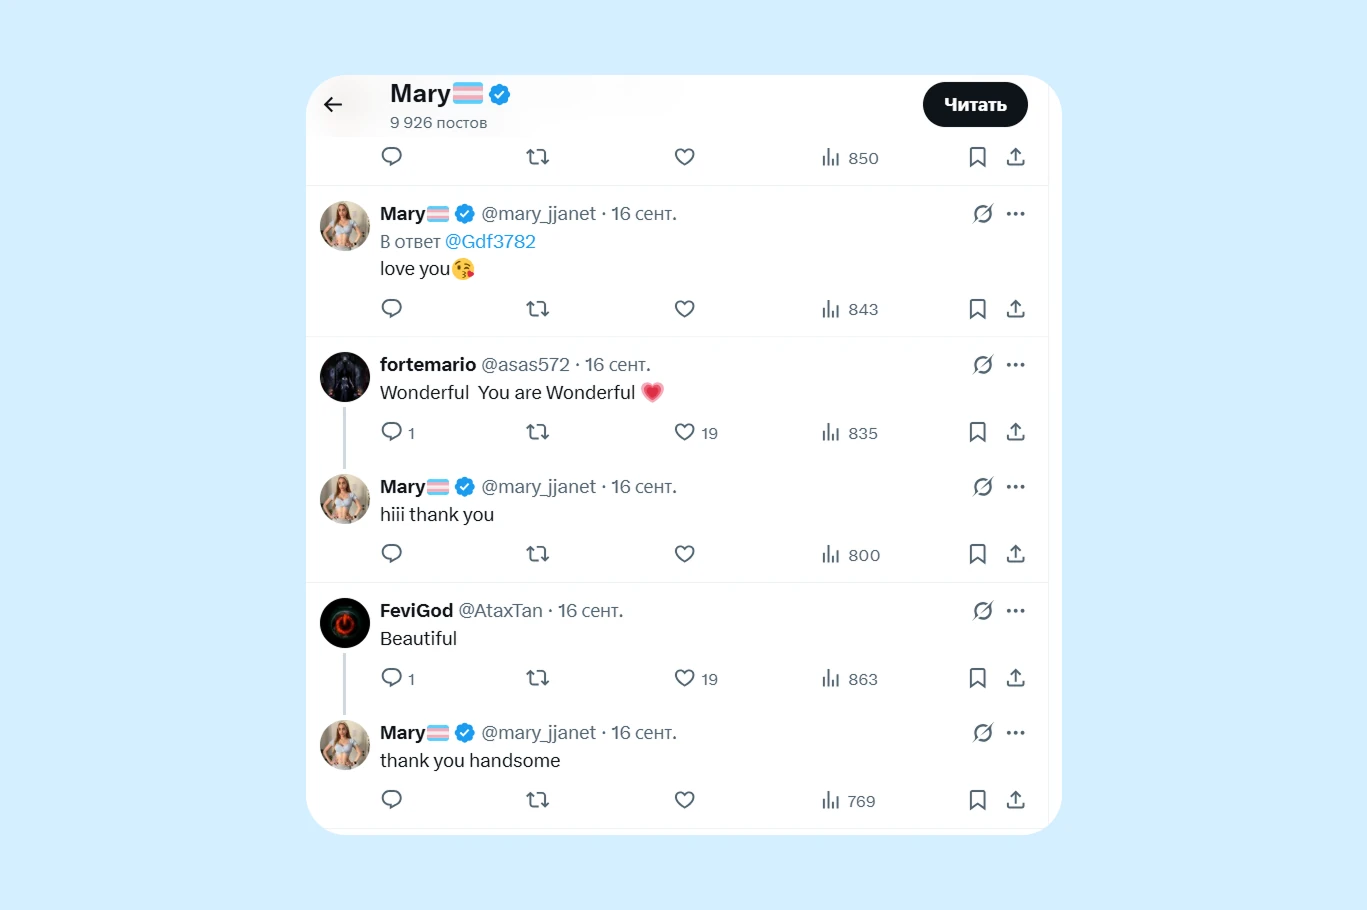The height and width of the screenshot is (910, 1367).
Task: Open fortemario's username link
Action: [428, 365]
